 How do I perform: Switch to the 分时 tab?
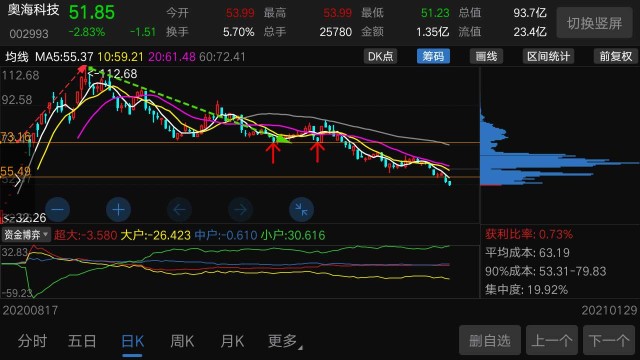(x=32, y=341)
